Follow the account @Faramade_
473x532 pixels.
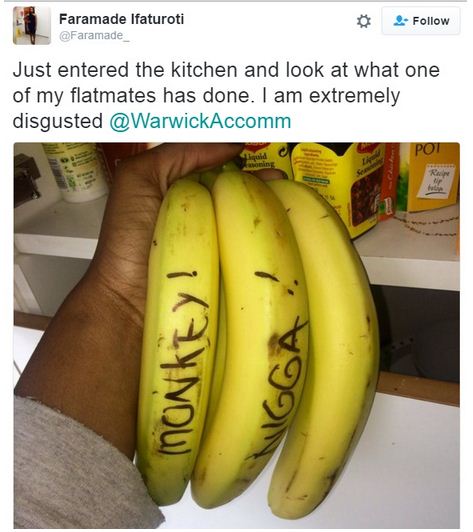(x=421, y=21)
